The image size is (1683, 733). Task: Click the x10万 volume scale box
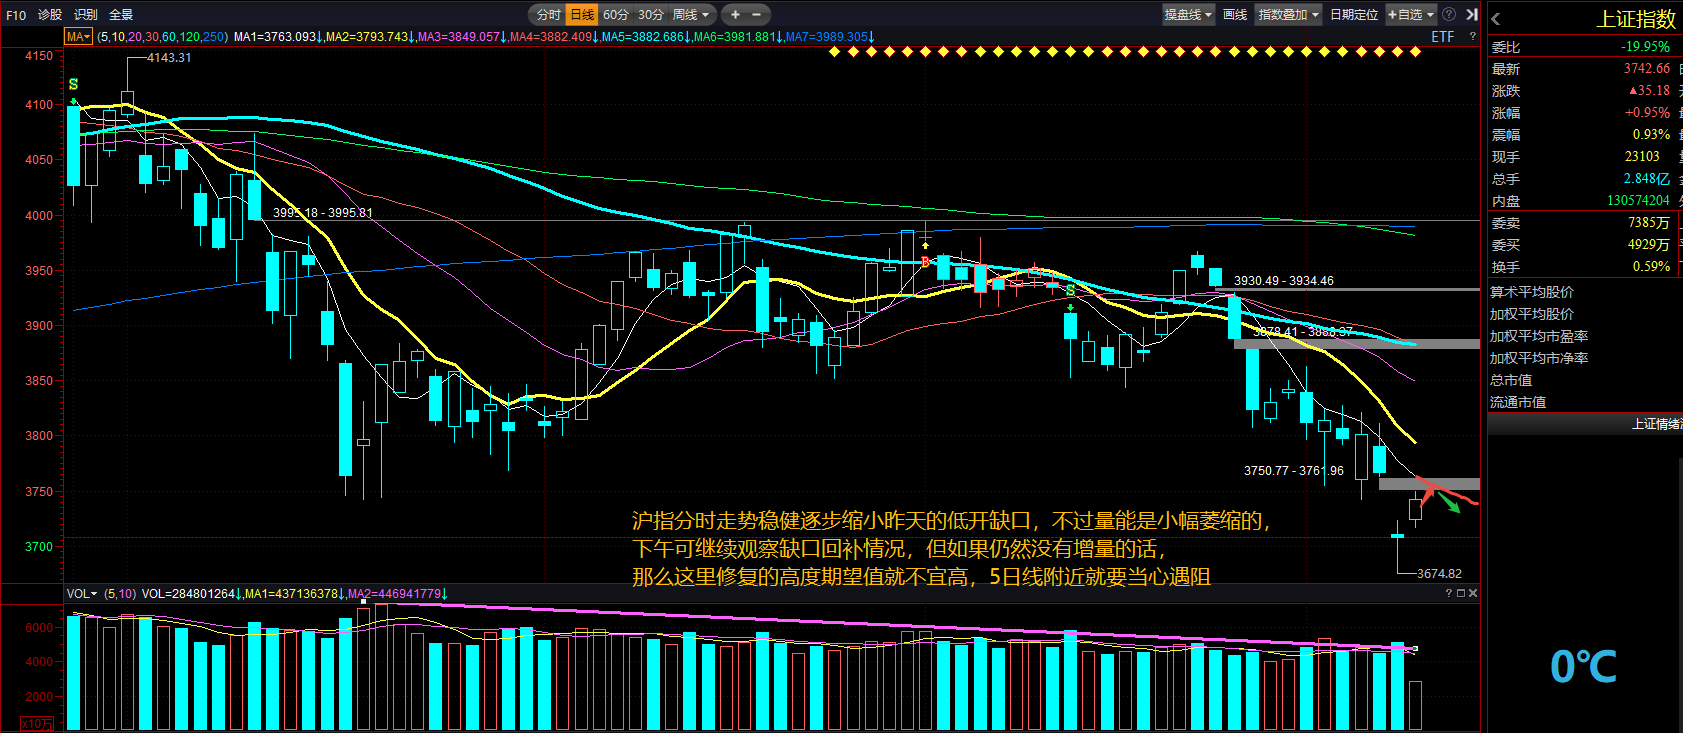[37, 723]
